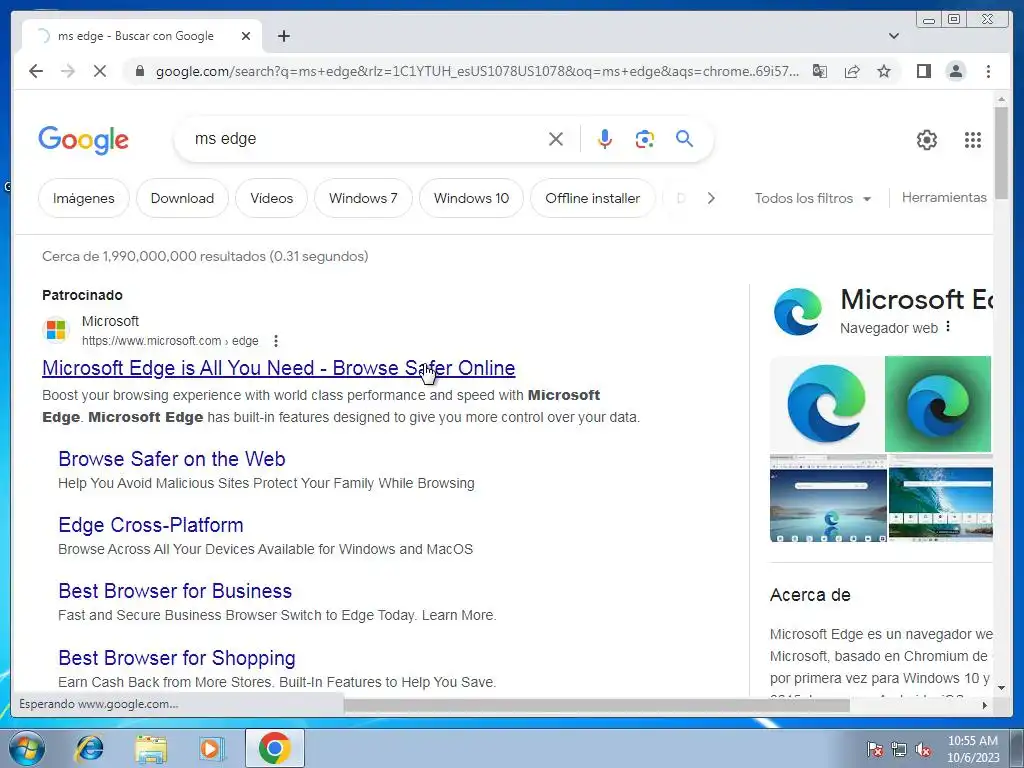
Task: Go back to the previous page
Action: pyautogui.click(x=36, y=71)
